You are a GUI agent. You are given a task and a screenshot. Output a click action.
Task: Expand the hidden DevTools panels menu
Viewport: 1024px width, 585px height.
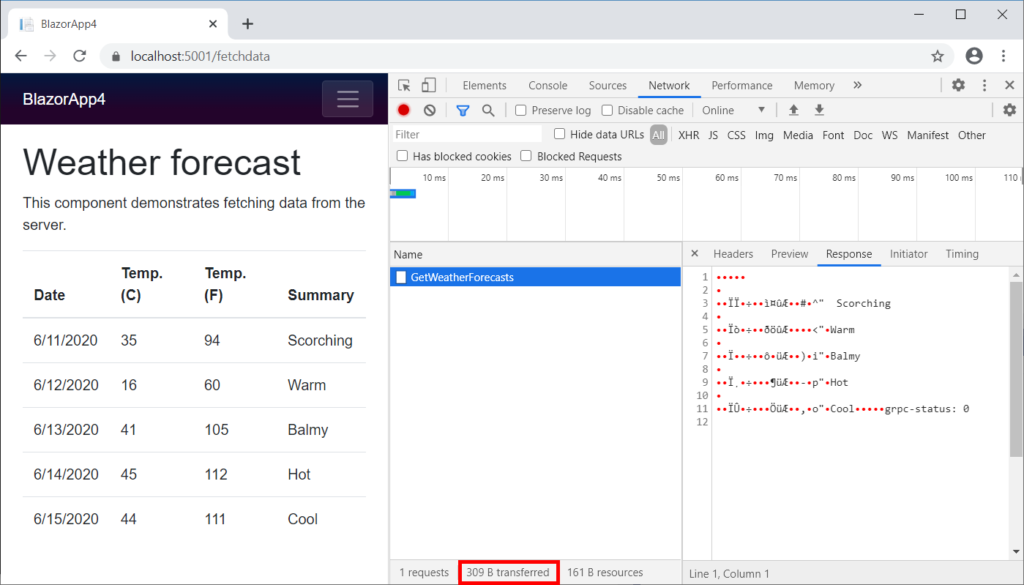click(858, 85)
